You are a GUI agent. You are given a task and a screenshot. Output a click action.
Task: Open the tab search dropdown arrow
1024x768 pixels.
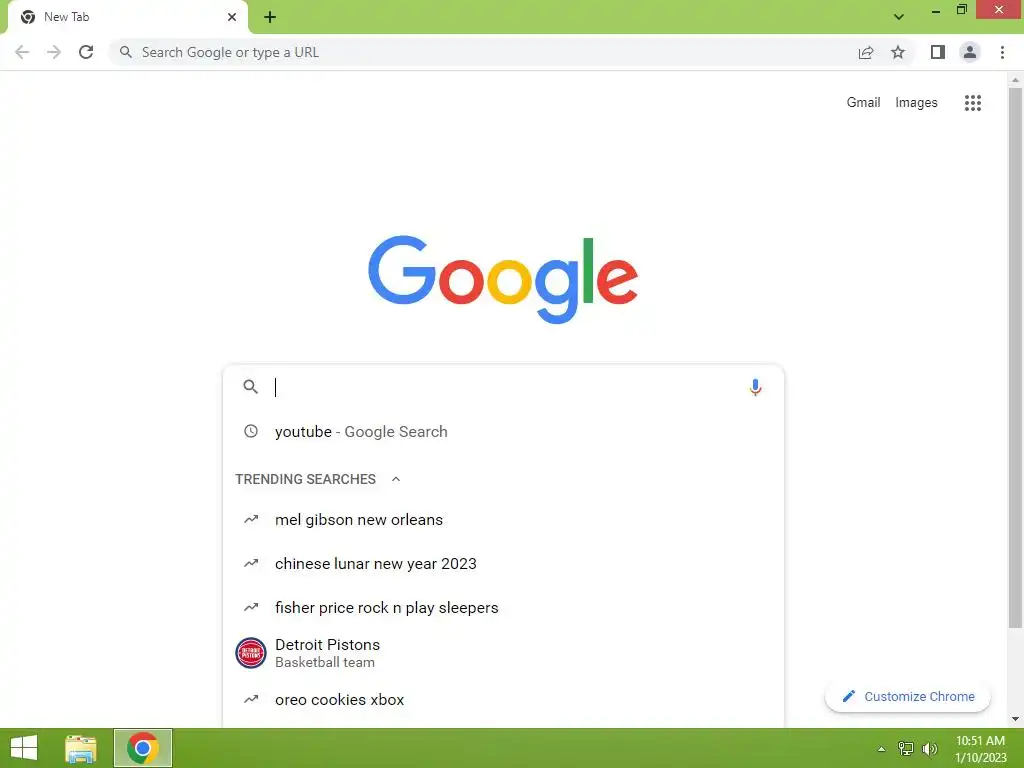point(899,17)
